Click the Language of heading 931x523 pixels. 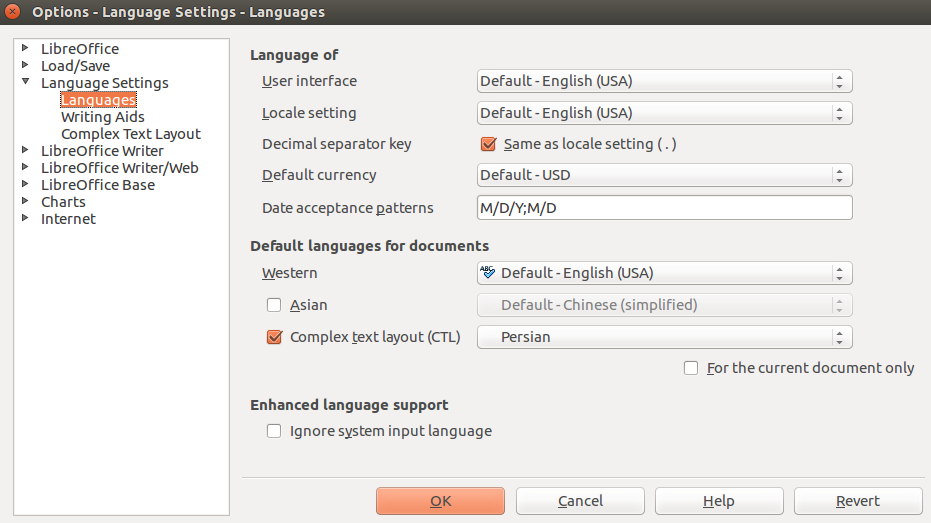click(x=294, y=55)
